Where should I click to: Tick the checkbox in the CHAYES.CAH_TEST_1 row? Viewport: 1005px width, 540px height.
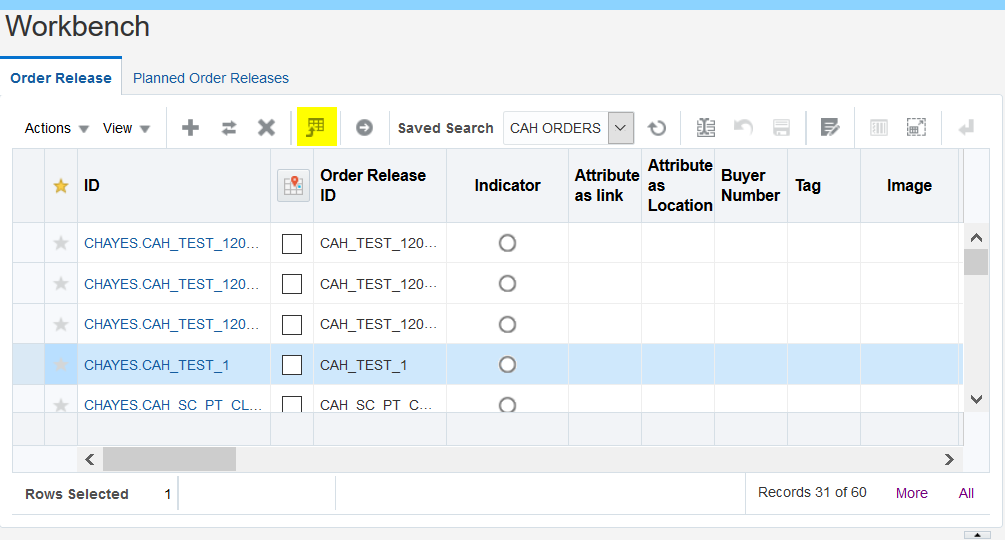tap(292, 365)
